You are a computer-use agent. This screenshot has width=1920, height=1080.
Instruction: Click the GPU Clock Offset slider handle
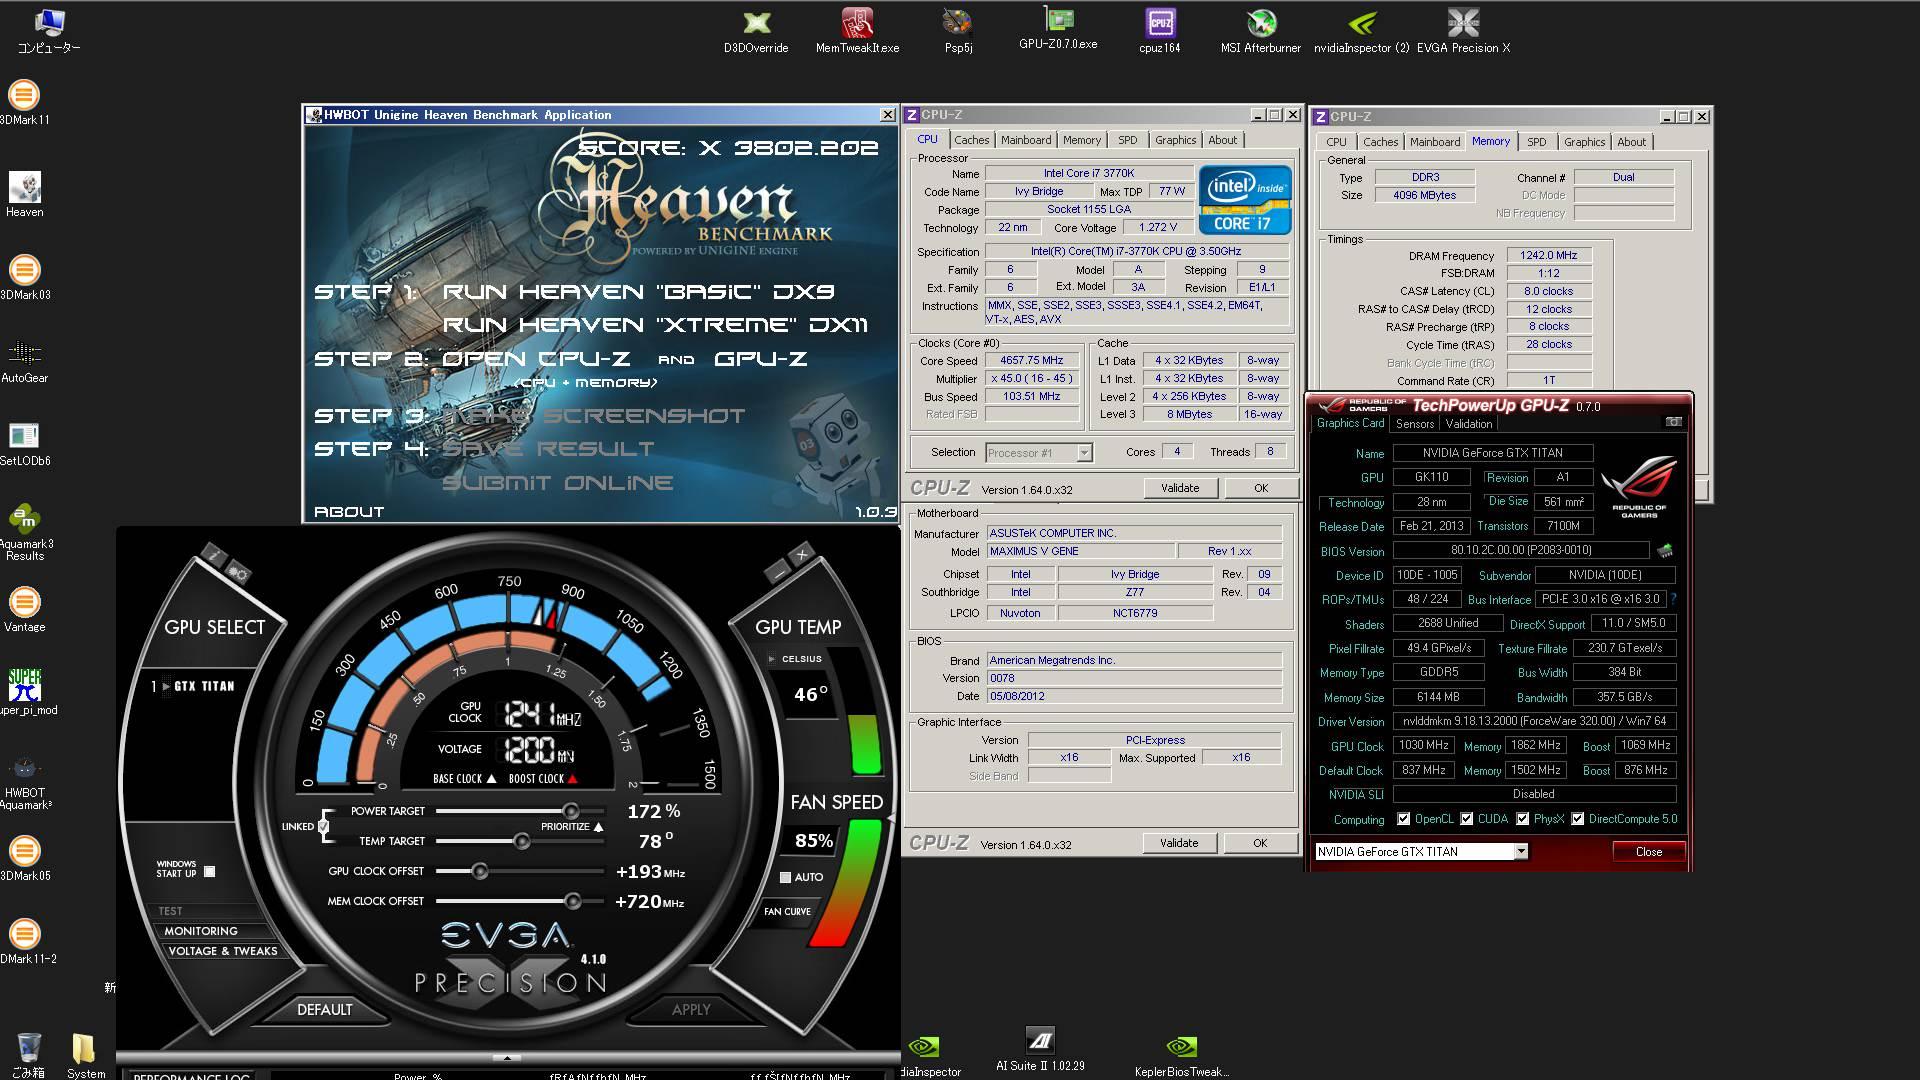(480, 871)
